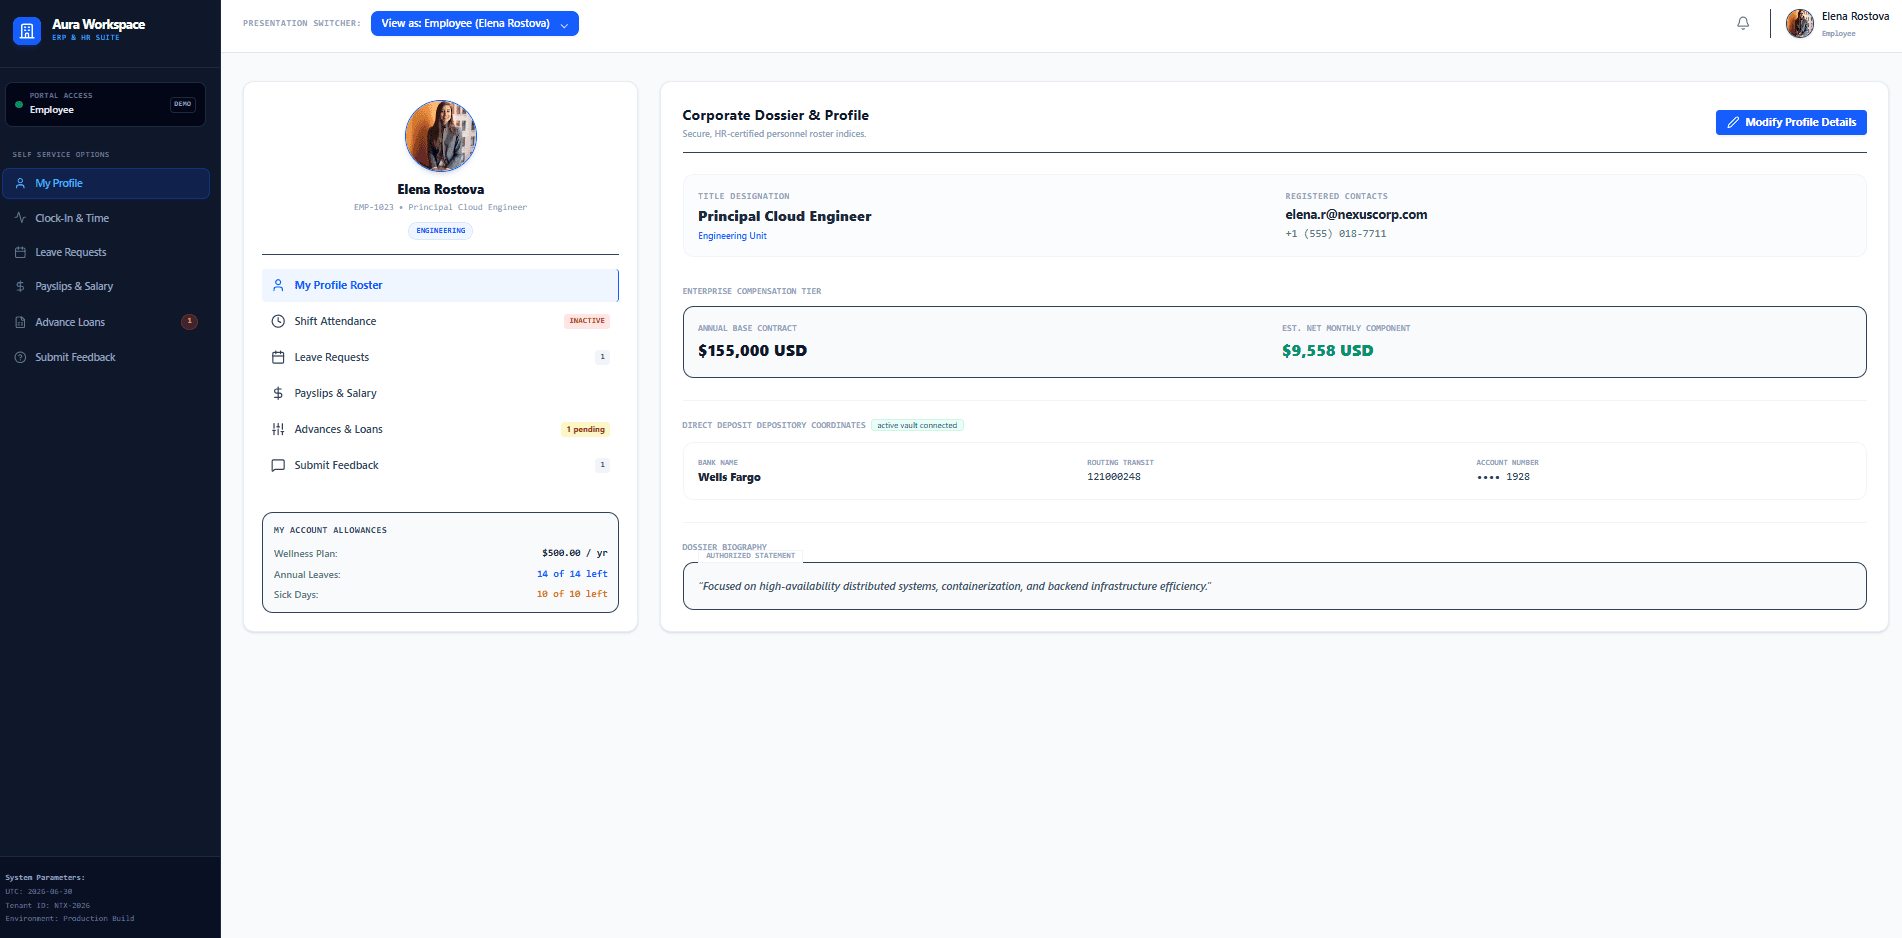Click the Modify Profile Details button

[1791, 122]
